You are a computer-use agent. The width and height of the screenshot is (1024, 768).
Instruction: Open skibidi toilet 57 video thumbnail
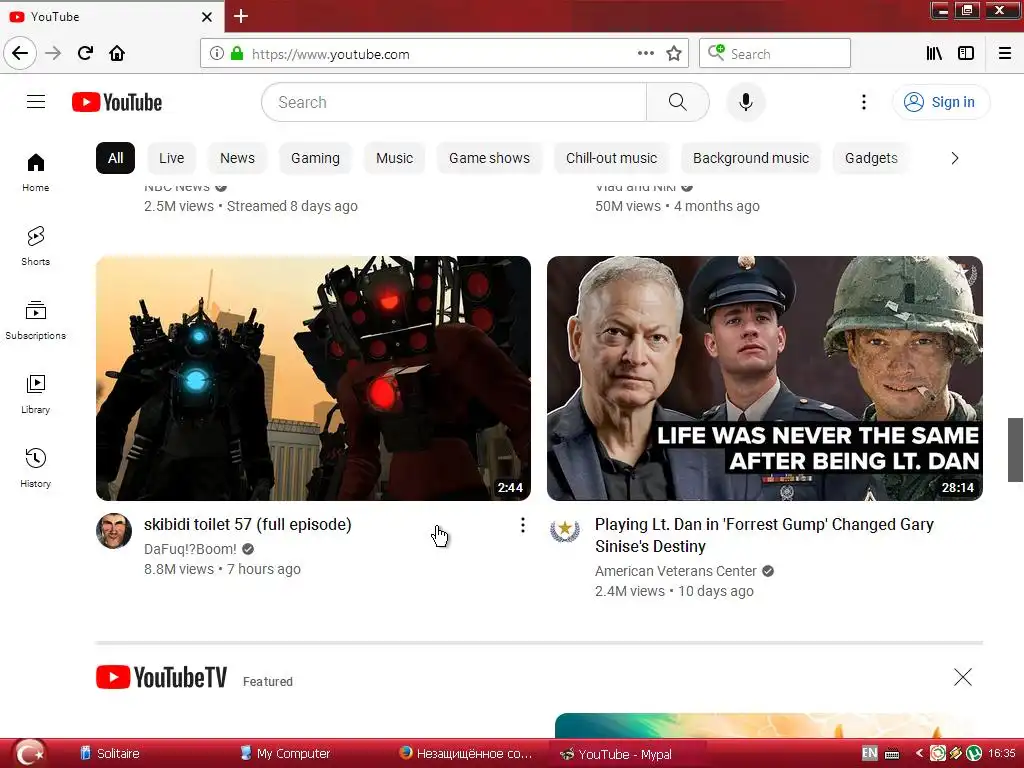[x=313, y=378]
